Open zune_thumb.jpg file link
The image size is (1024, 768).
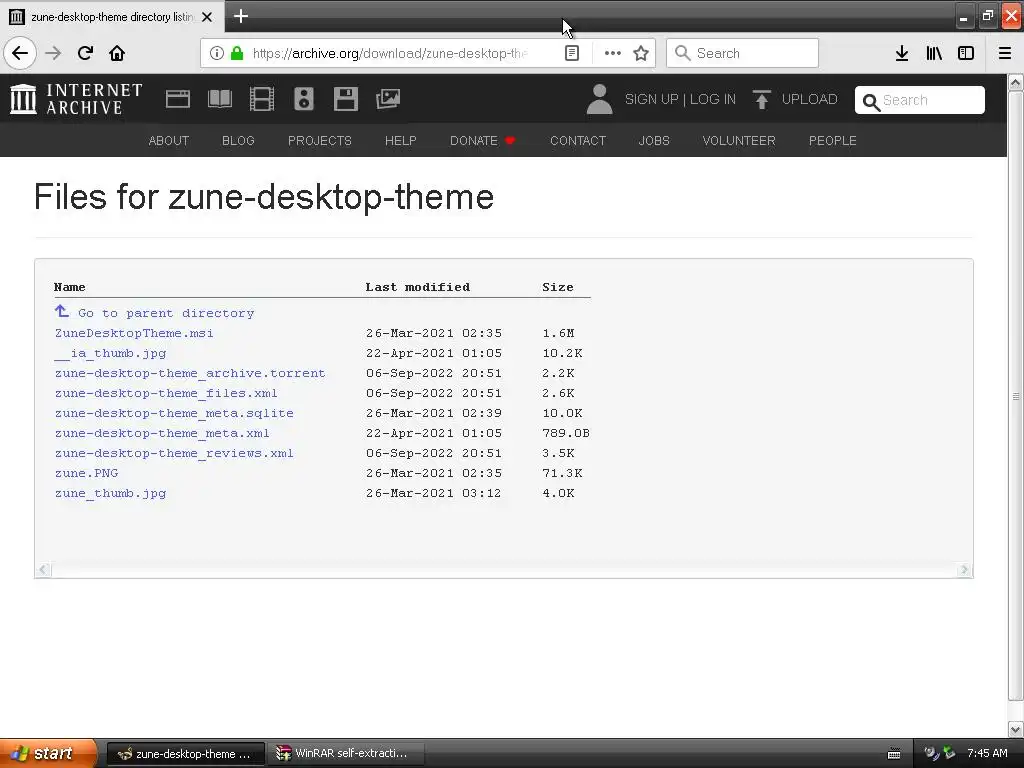click(110, 493)
